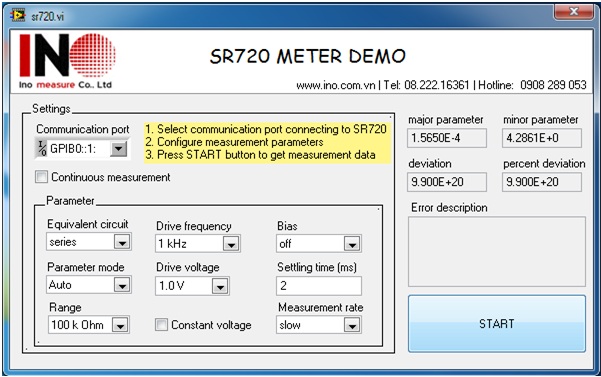Click the SR720 METER DEMO heading

pos(307,57)
